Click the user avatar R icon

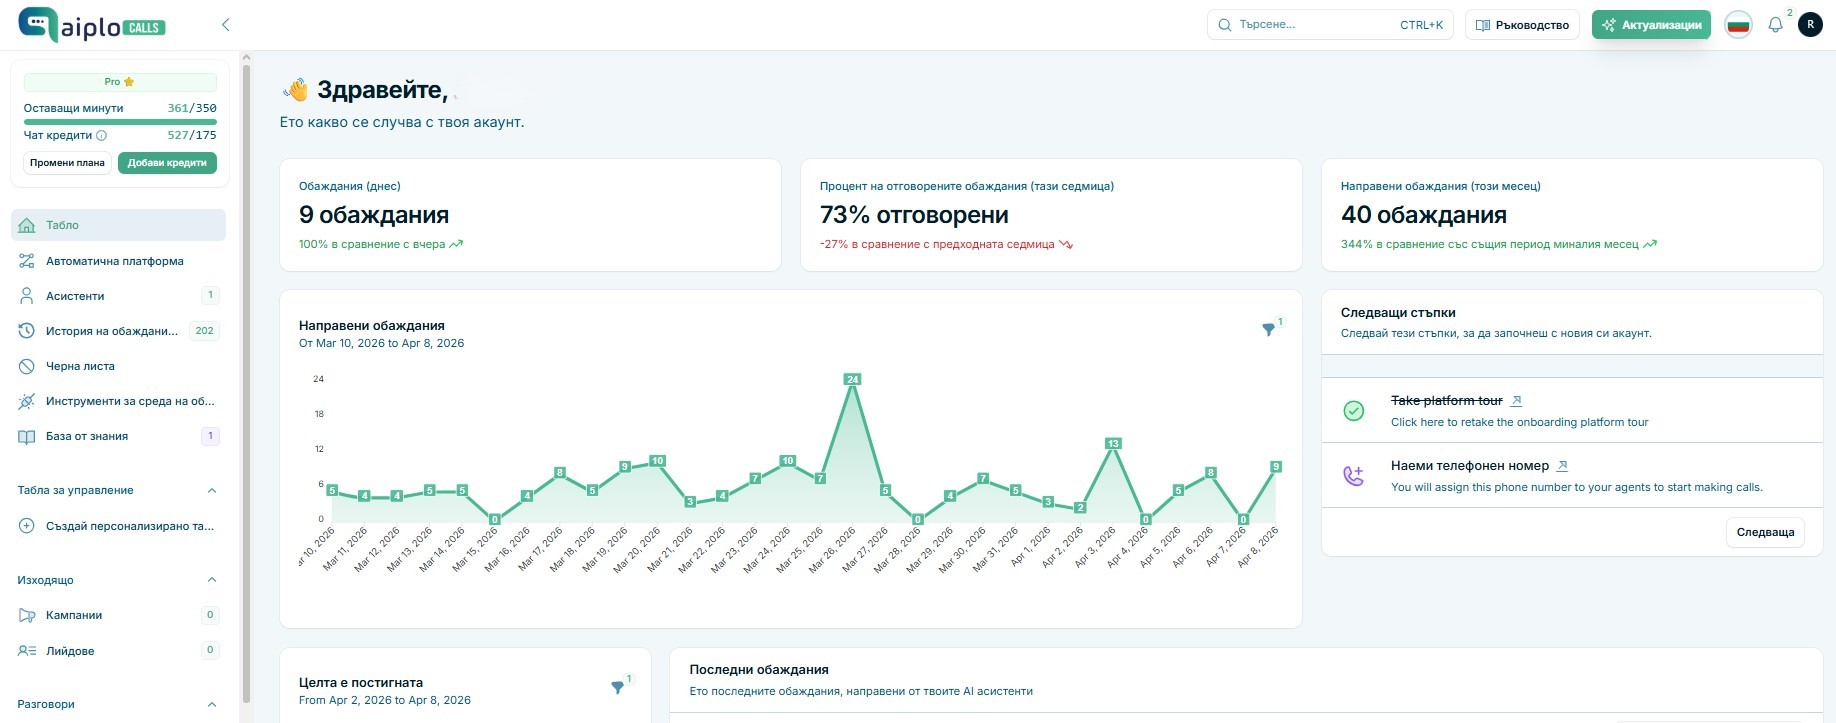1810,25
